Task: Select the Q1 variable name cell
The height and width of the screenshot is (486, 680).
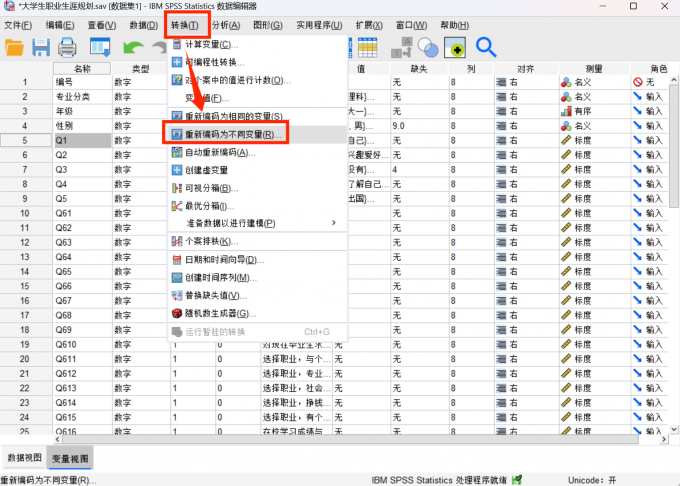Action: coord(82,141)
